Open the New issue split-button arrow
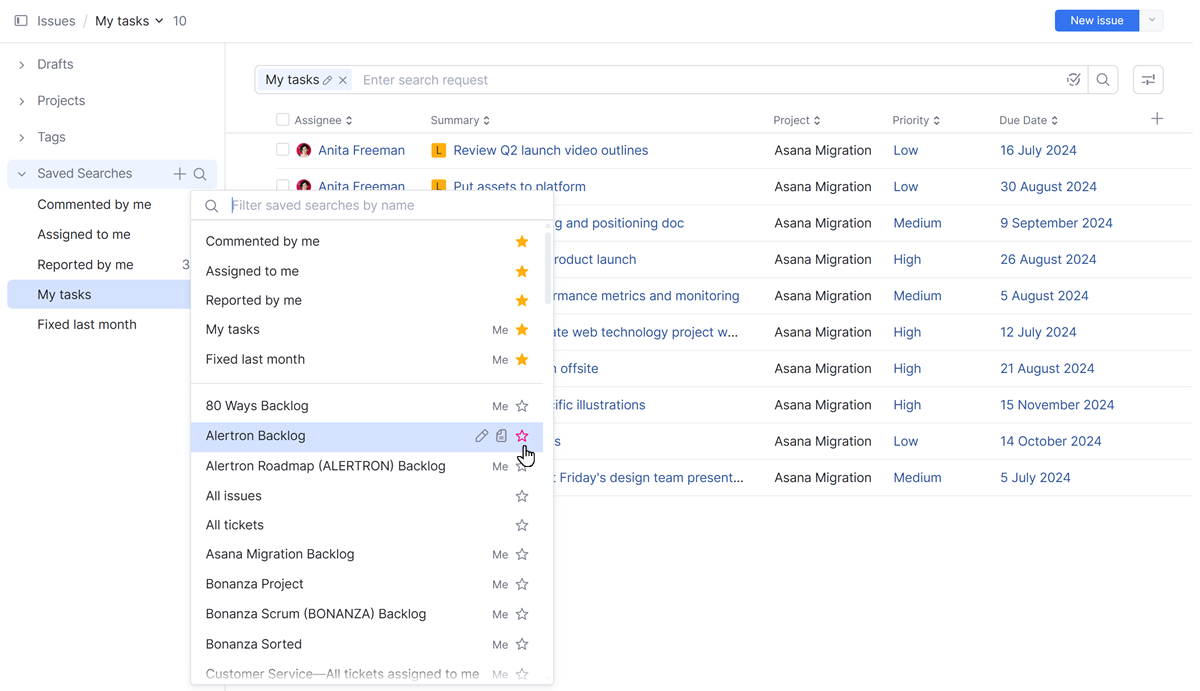This screenshot has height=691, width=1200. (1152, 20)
